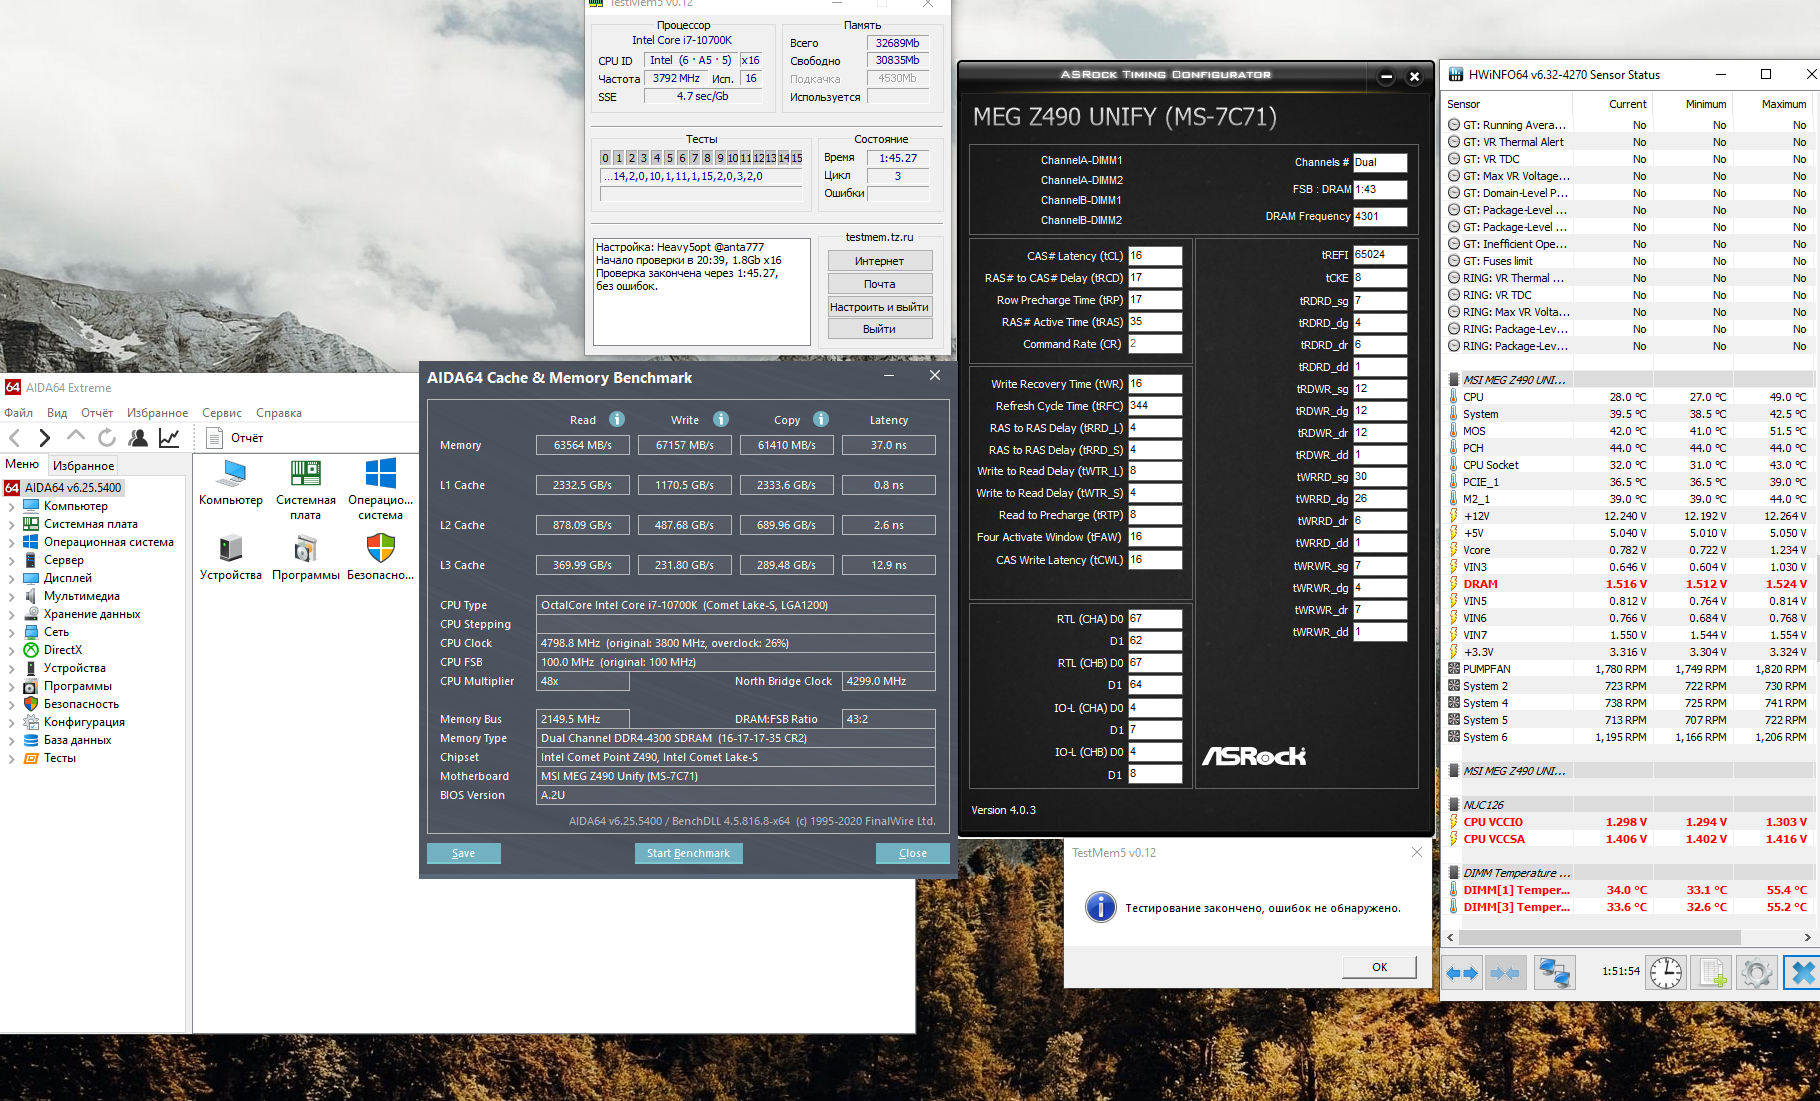Viewport: 1820px width, 1101px height.
Task: Click the info icon next to Read
Action: [617, 419]
